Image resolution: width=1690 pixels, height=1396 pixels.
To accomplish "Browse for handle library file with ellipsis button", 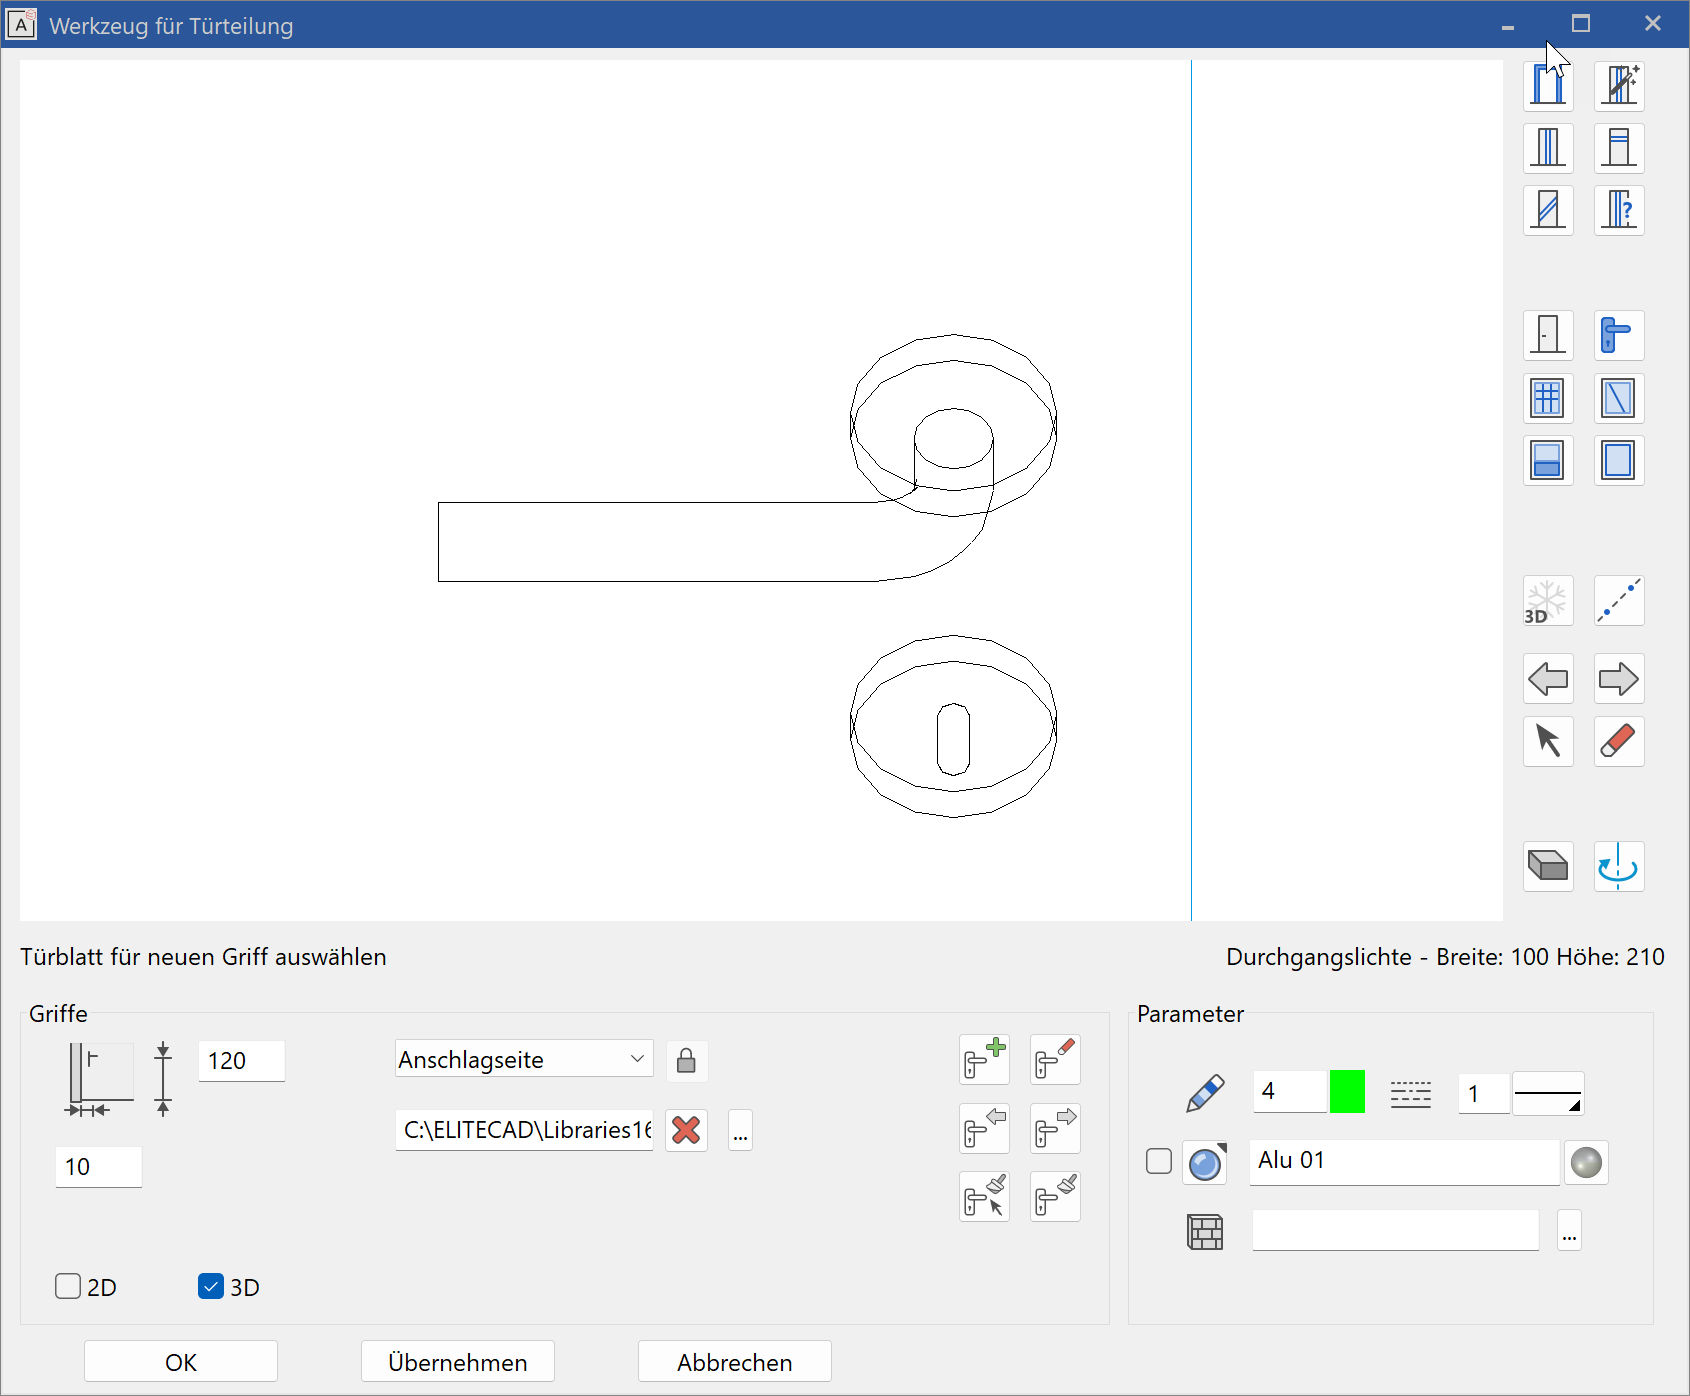I will pos(740,1131).
